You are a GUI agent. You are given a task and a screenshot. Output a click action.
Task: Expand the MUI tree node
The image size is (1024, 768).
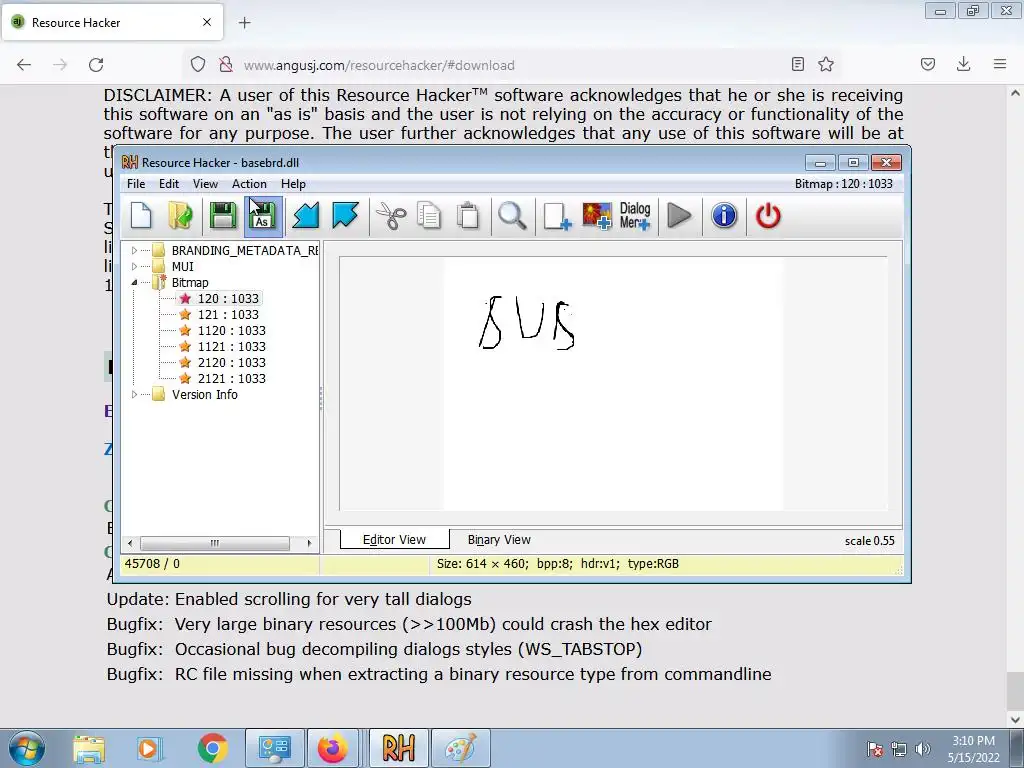pos(135,266)
